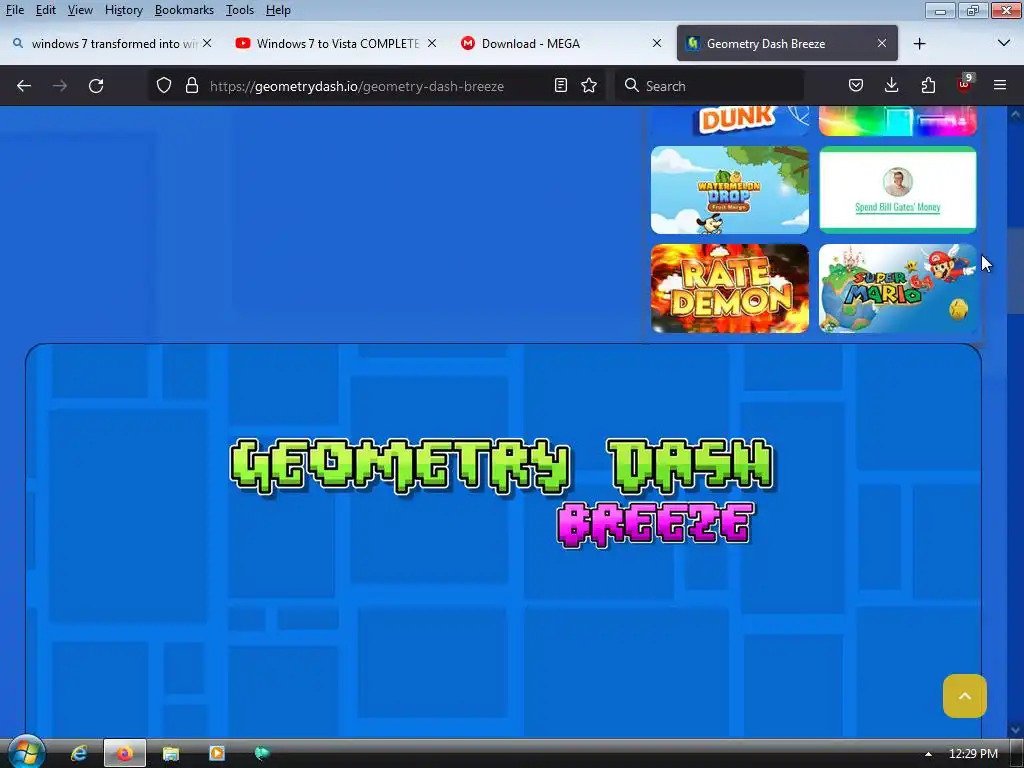Image resolution: width=1024 pixels, height=768 pixels.
Task: Click scrollbar down arrow
Action: click(x=1016, y=729)
